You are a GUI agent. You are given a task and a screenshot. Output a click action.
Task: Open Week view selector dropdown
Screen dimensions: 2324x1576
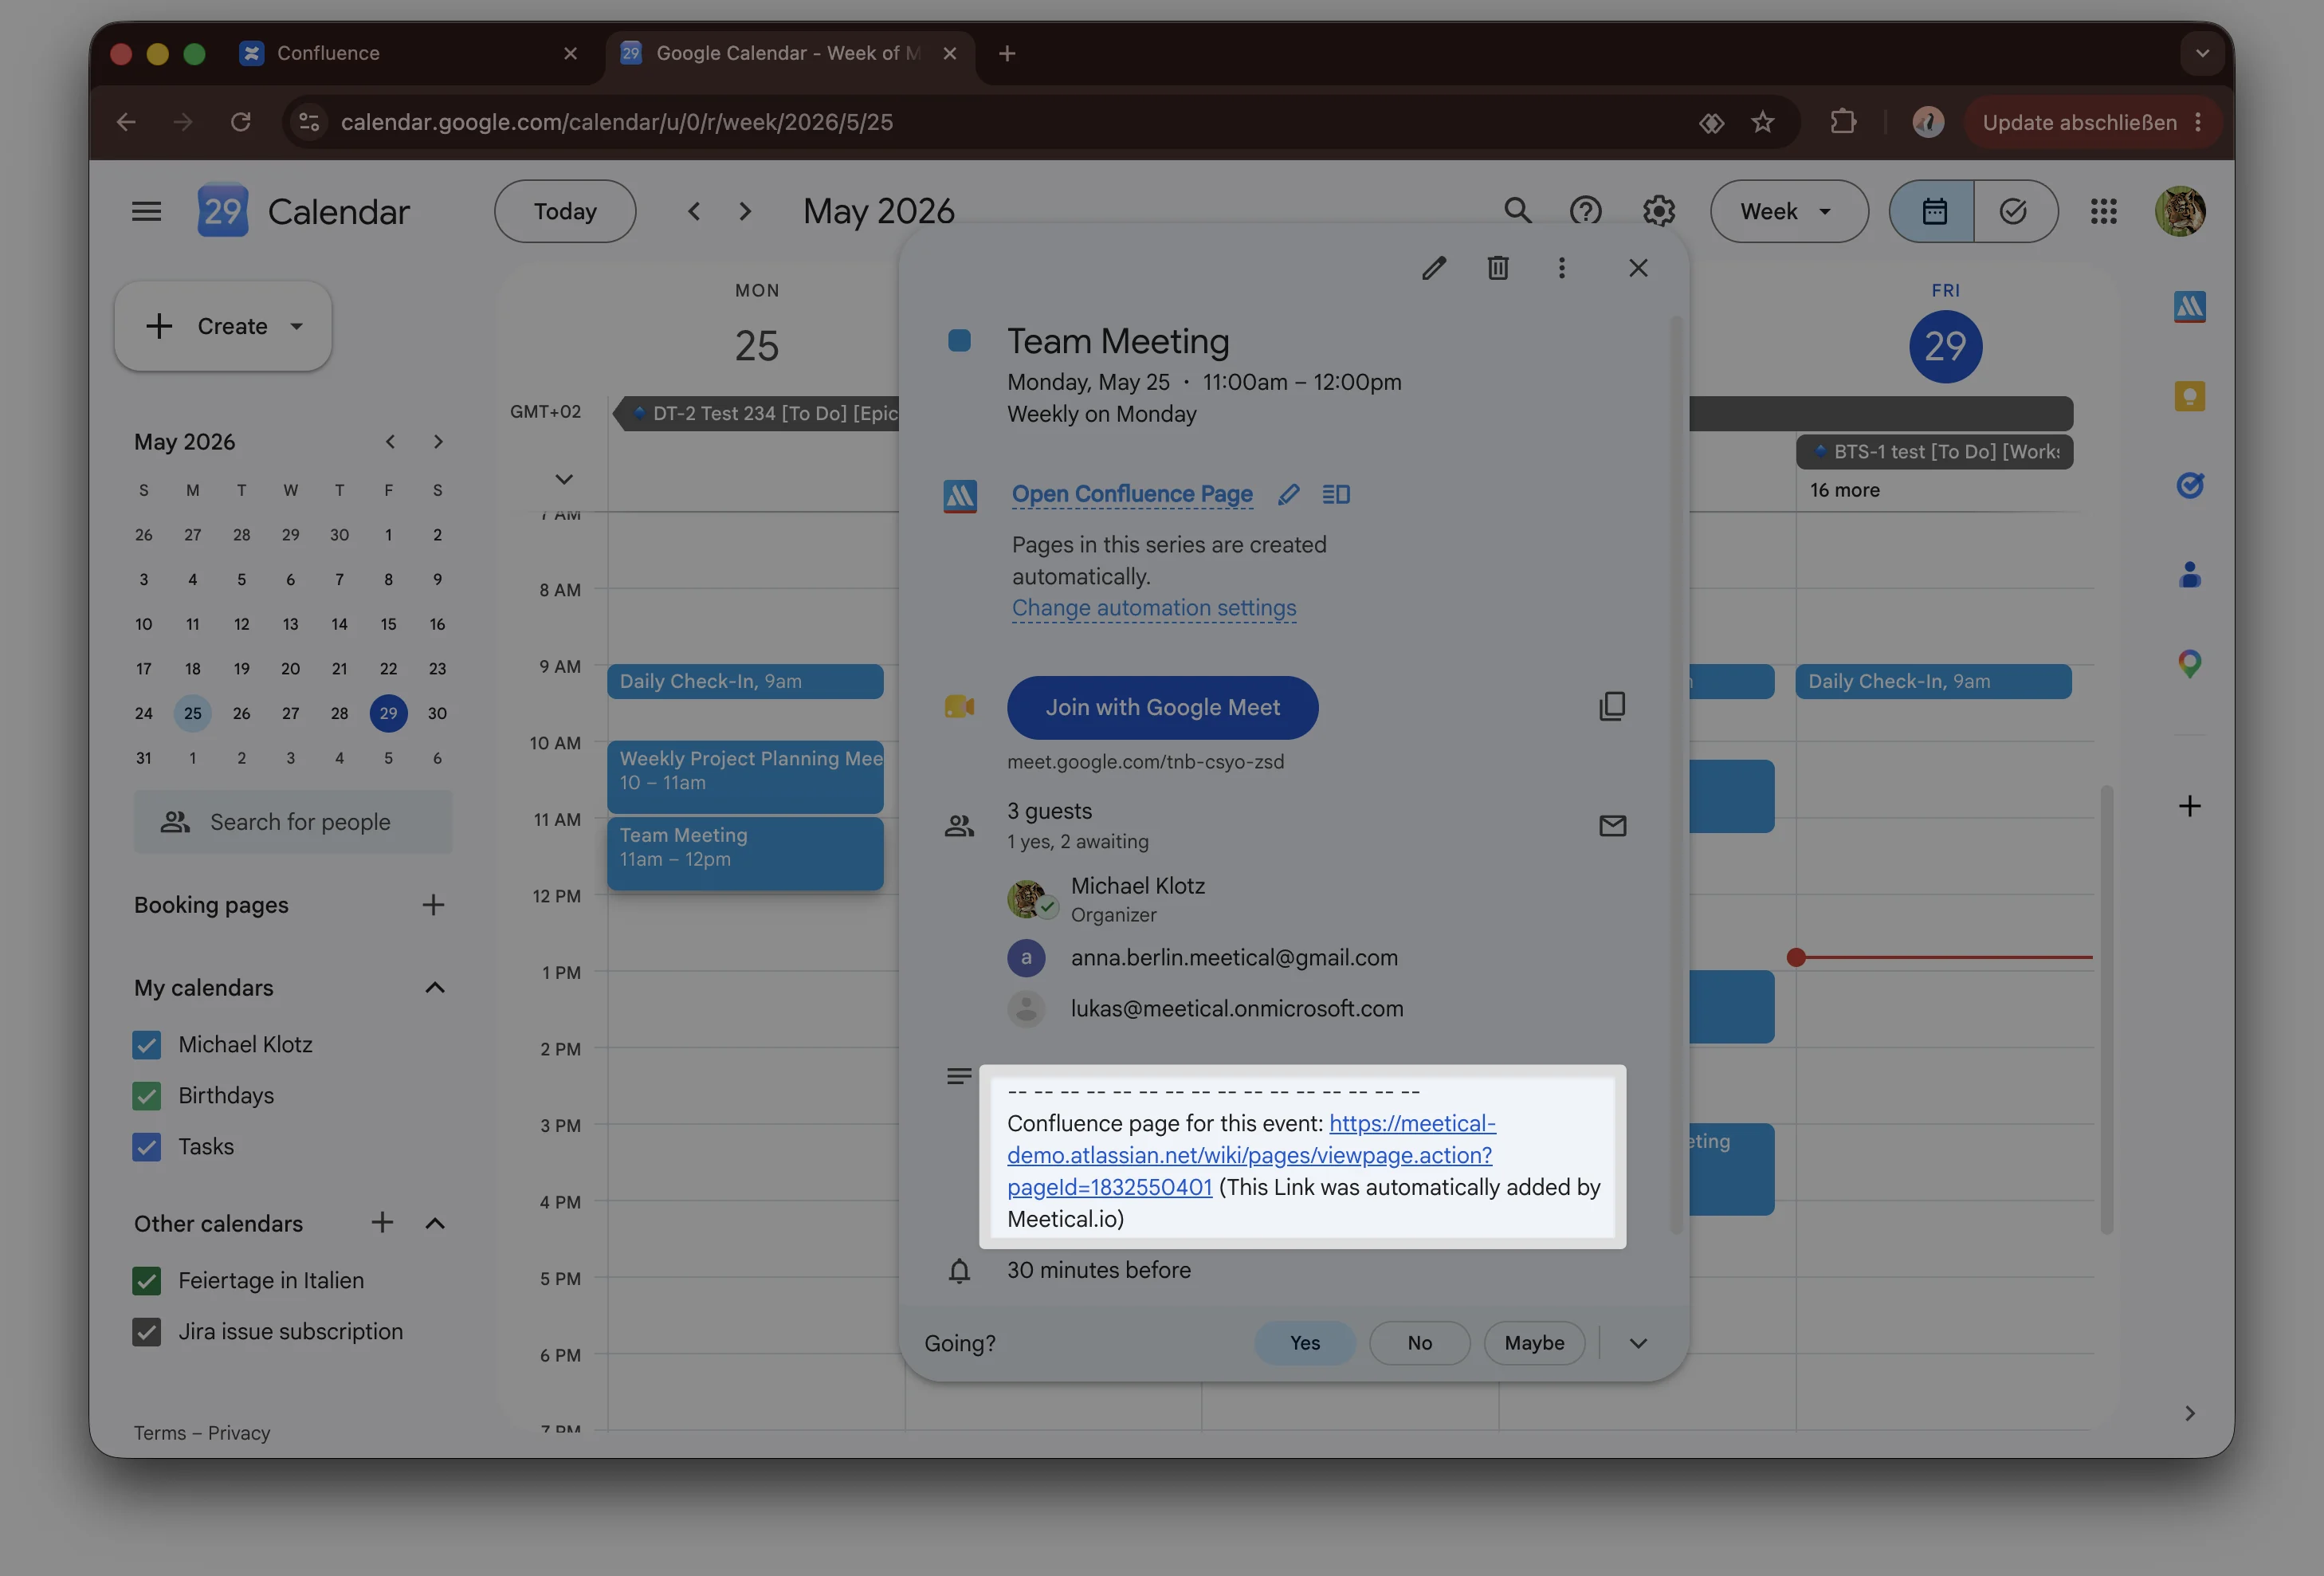point(1789,211)
